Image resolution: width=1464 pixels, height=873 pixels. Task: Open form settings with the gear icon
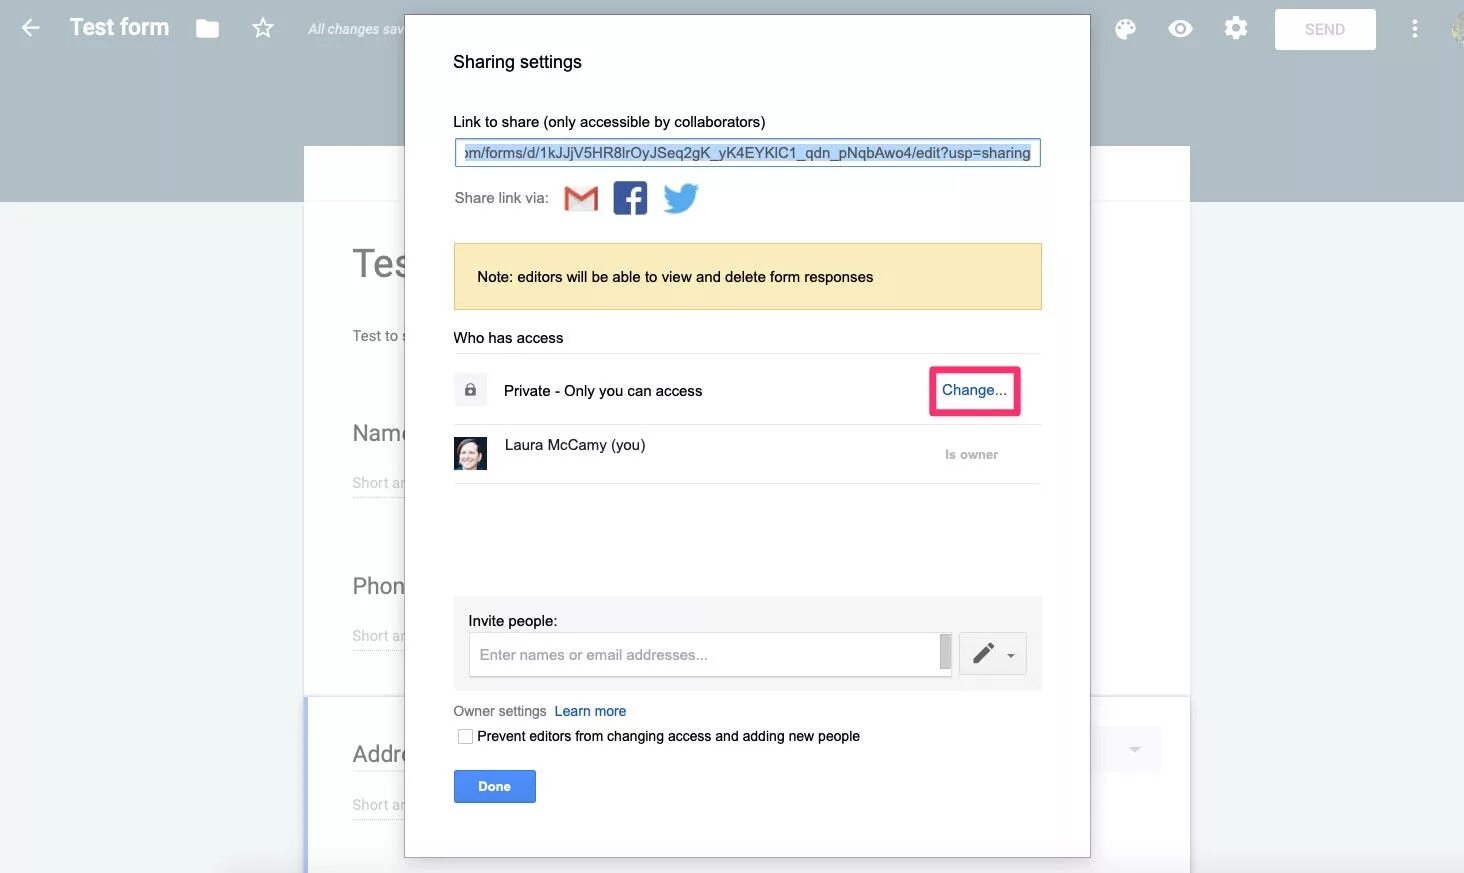(1235, 29)
